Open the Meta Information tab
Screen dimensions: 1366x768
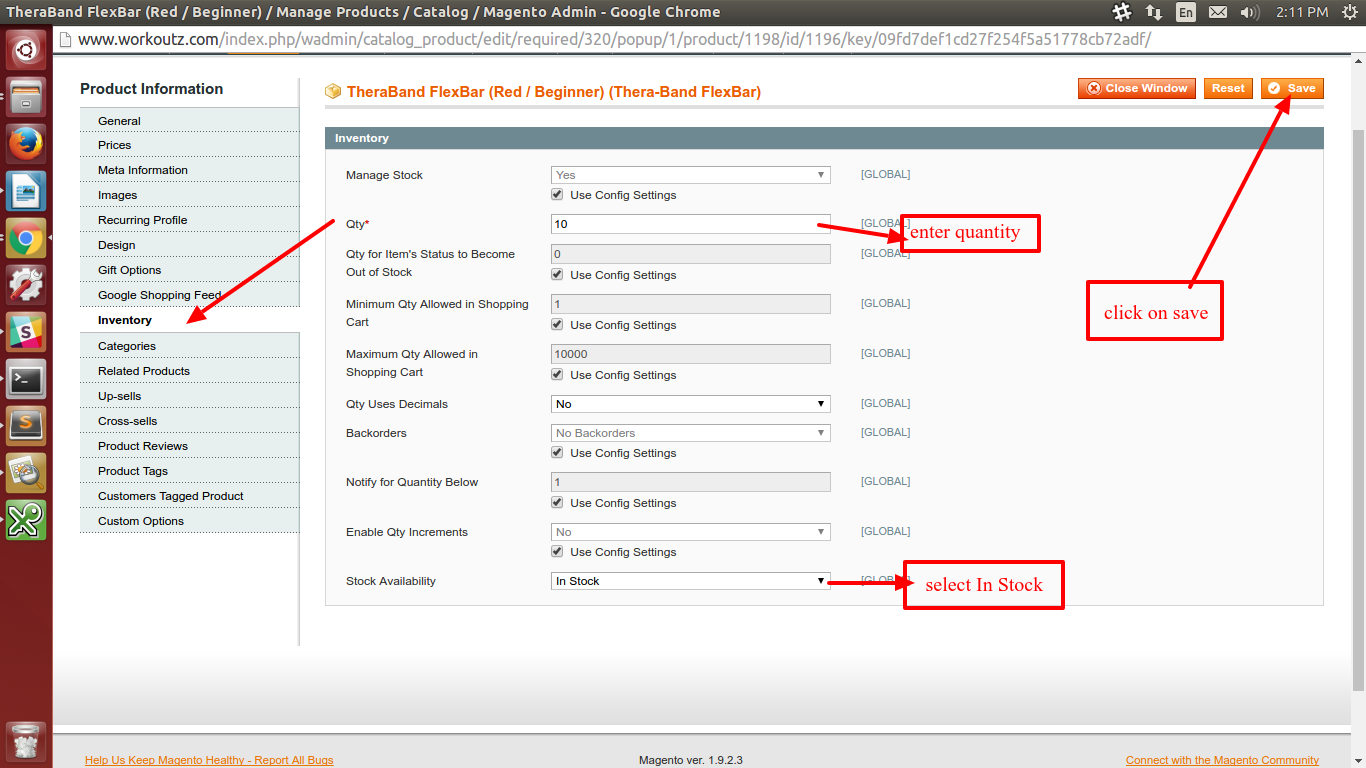point(190,170)
